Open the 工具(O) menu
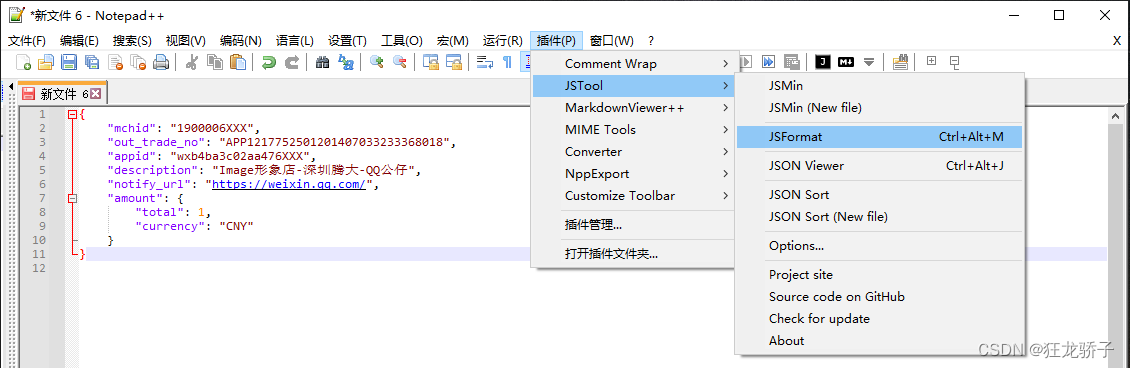The image size is (1130, 368). pos(401,40)
